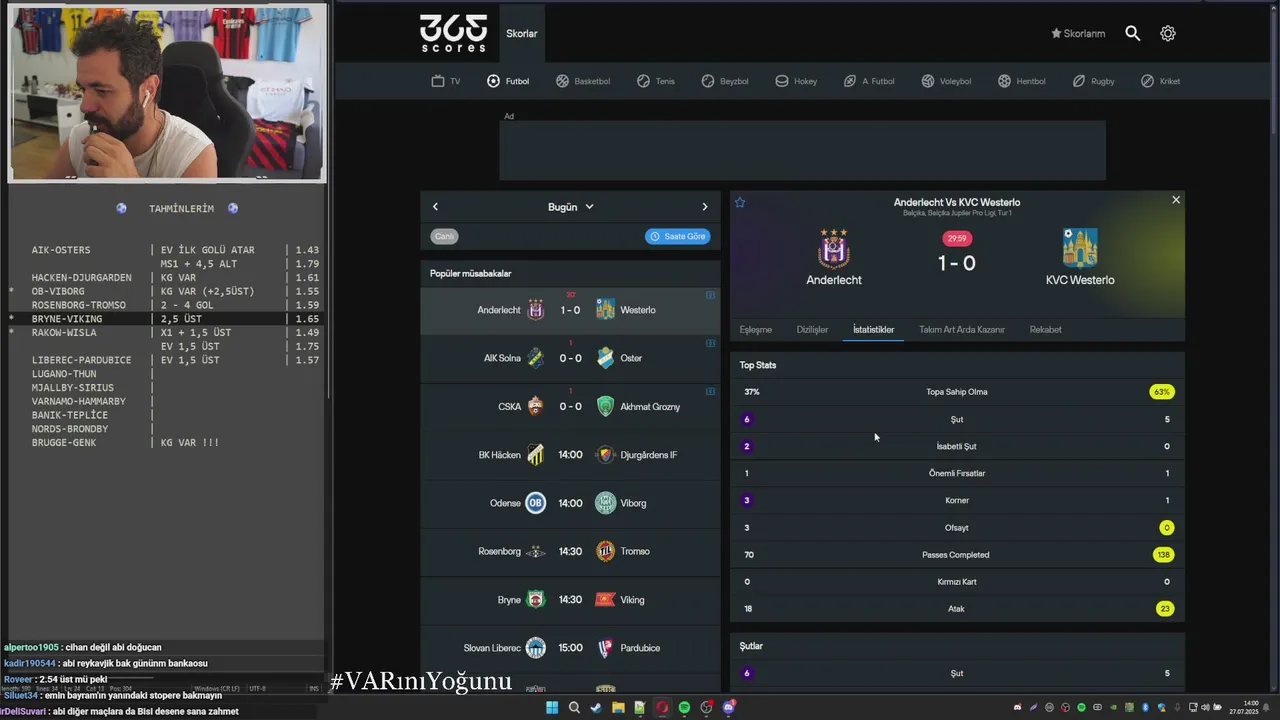Go to next day arrow
This screenshot has height=720, width=1280.
(x=705, y=207)
